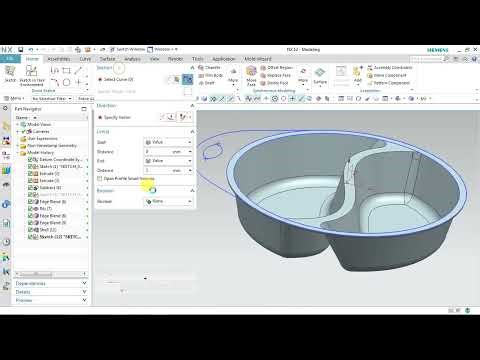480x360 pixels.
Task: Click the Reverse Direction icon
Action: [163, 117]
